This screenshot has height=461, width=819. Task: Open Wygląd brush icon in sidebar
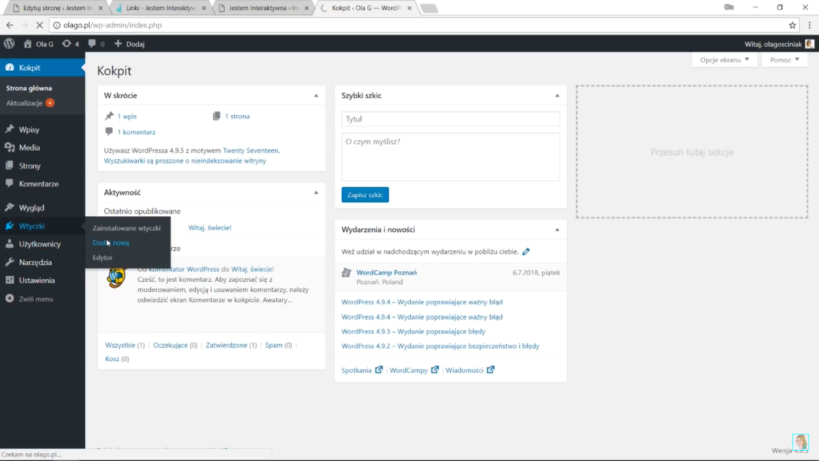[x=9, y=207]
